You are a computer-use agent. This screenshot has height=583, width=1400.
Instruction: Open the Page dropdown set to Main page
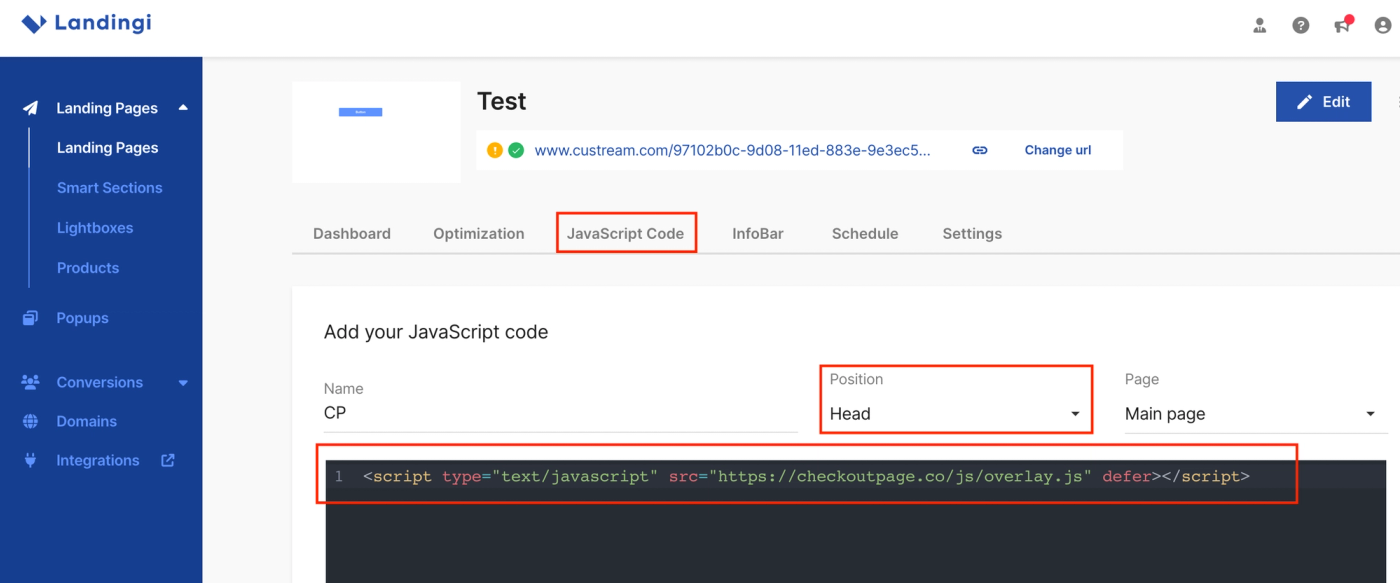coord(1250,414)
